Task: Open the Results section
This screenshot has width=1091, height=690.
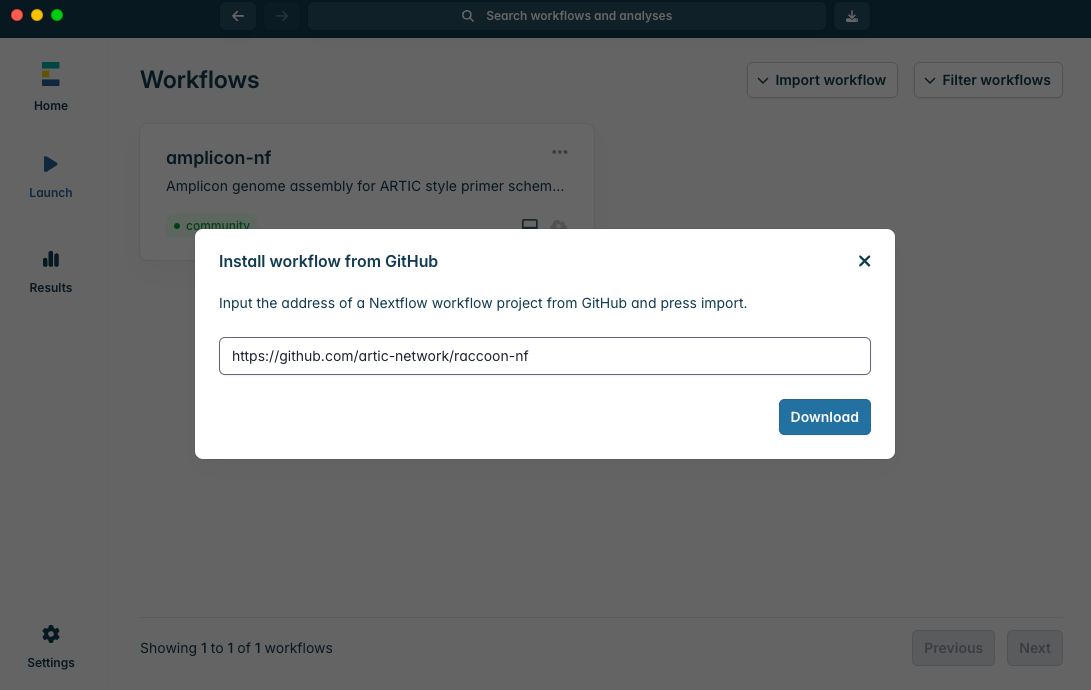Action: [x=51, y=271]
